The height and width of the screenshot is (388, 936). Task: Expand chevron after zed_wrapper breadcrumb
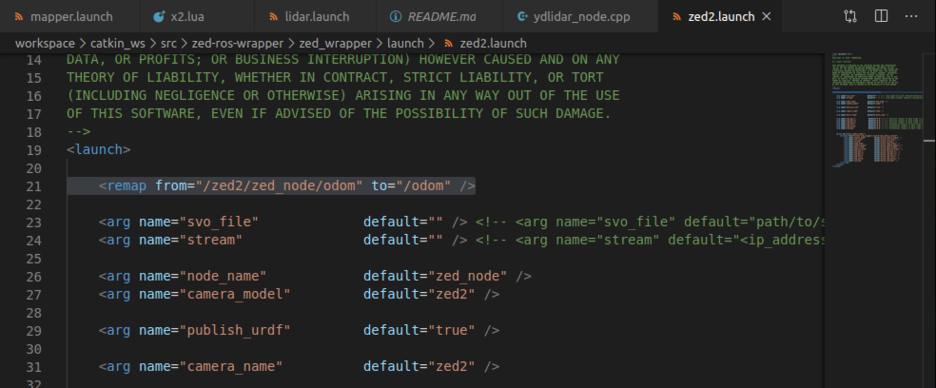pos(379,44)
